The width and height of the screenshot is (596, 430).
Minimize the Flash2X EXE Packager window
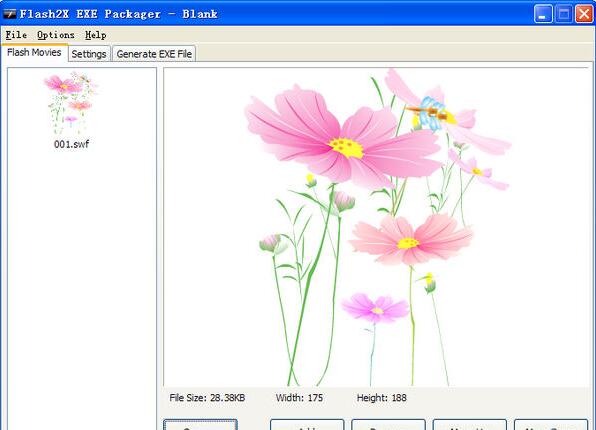(543, 14)
